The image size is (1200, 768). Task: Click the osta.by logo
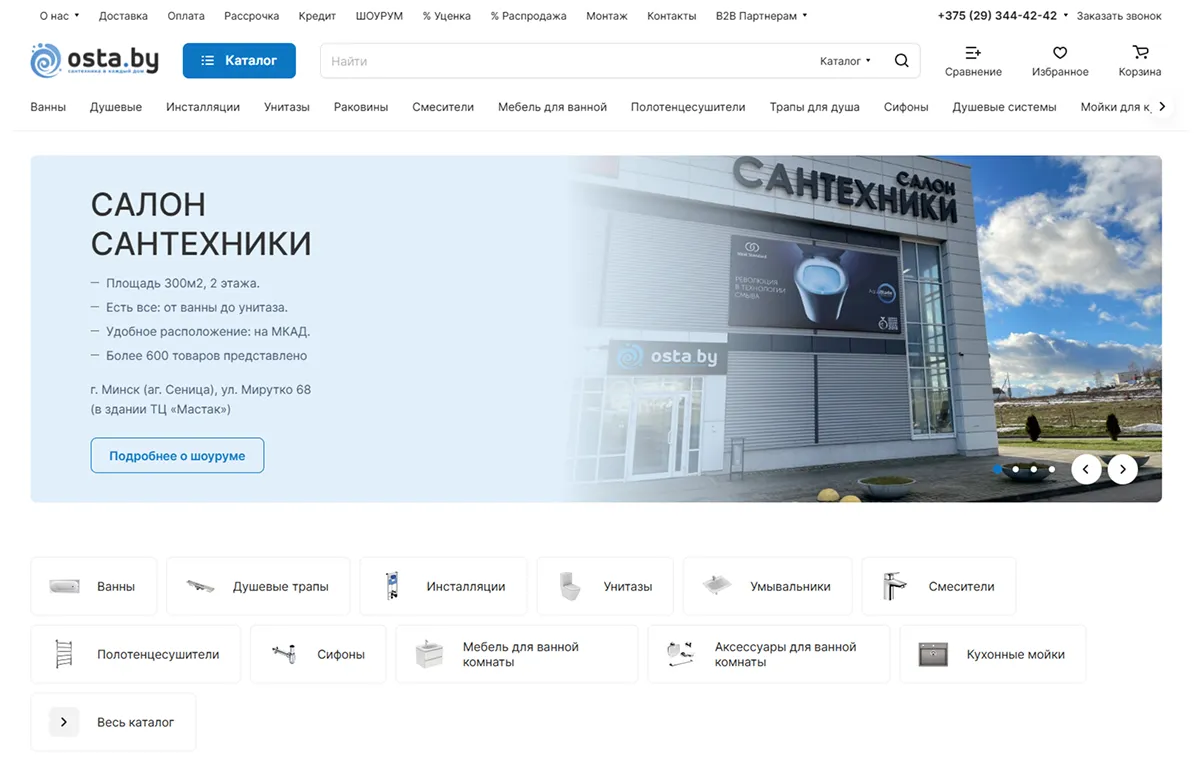point(95,61)
